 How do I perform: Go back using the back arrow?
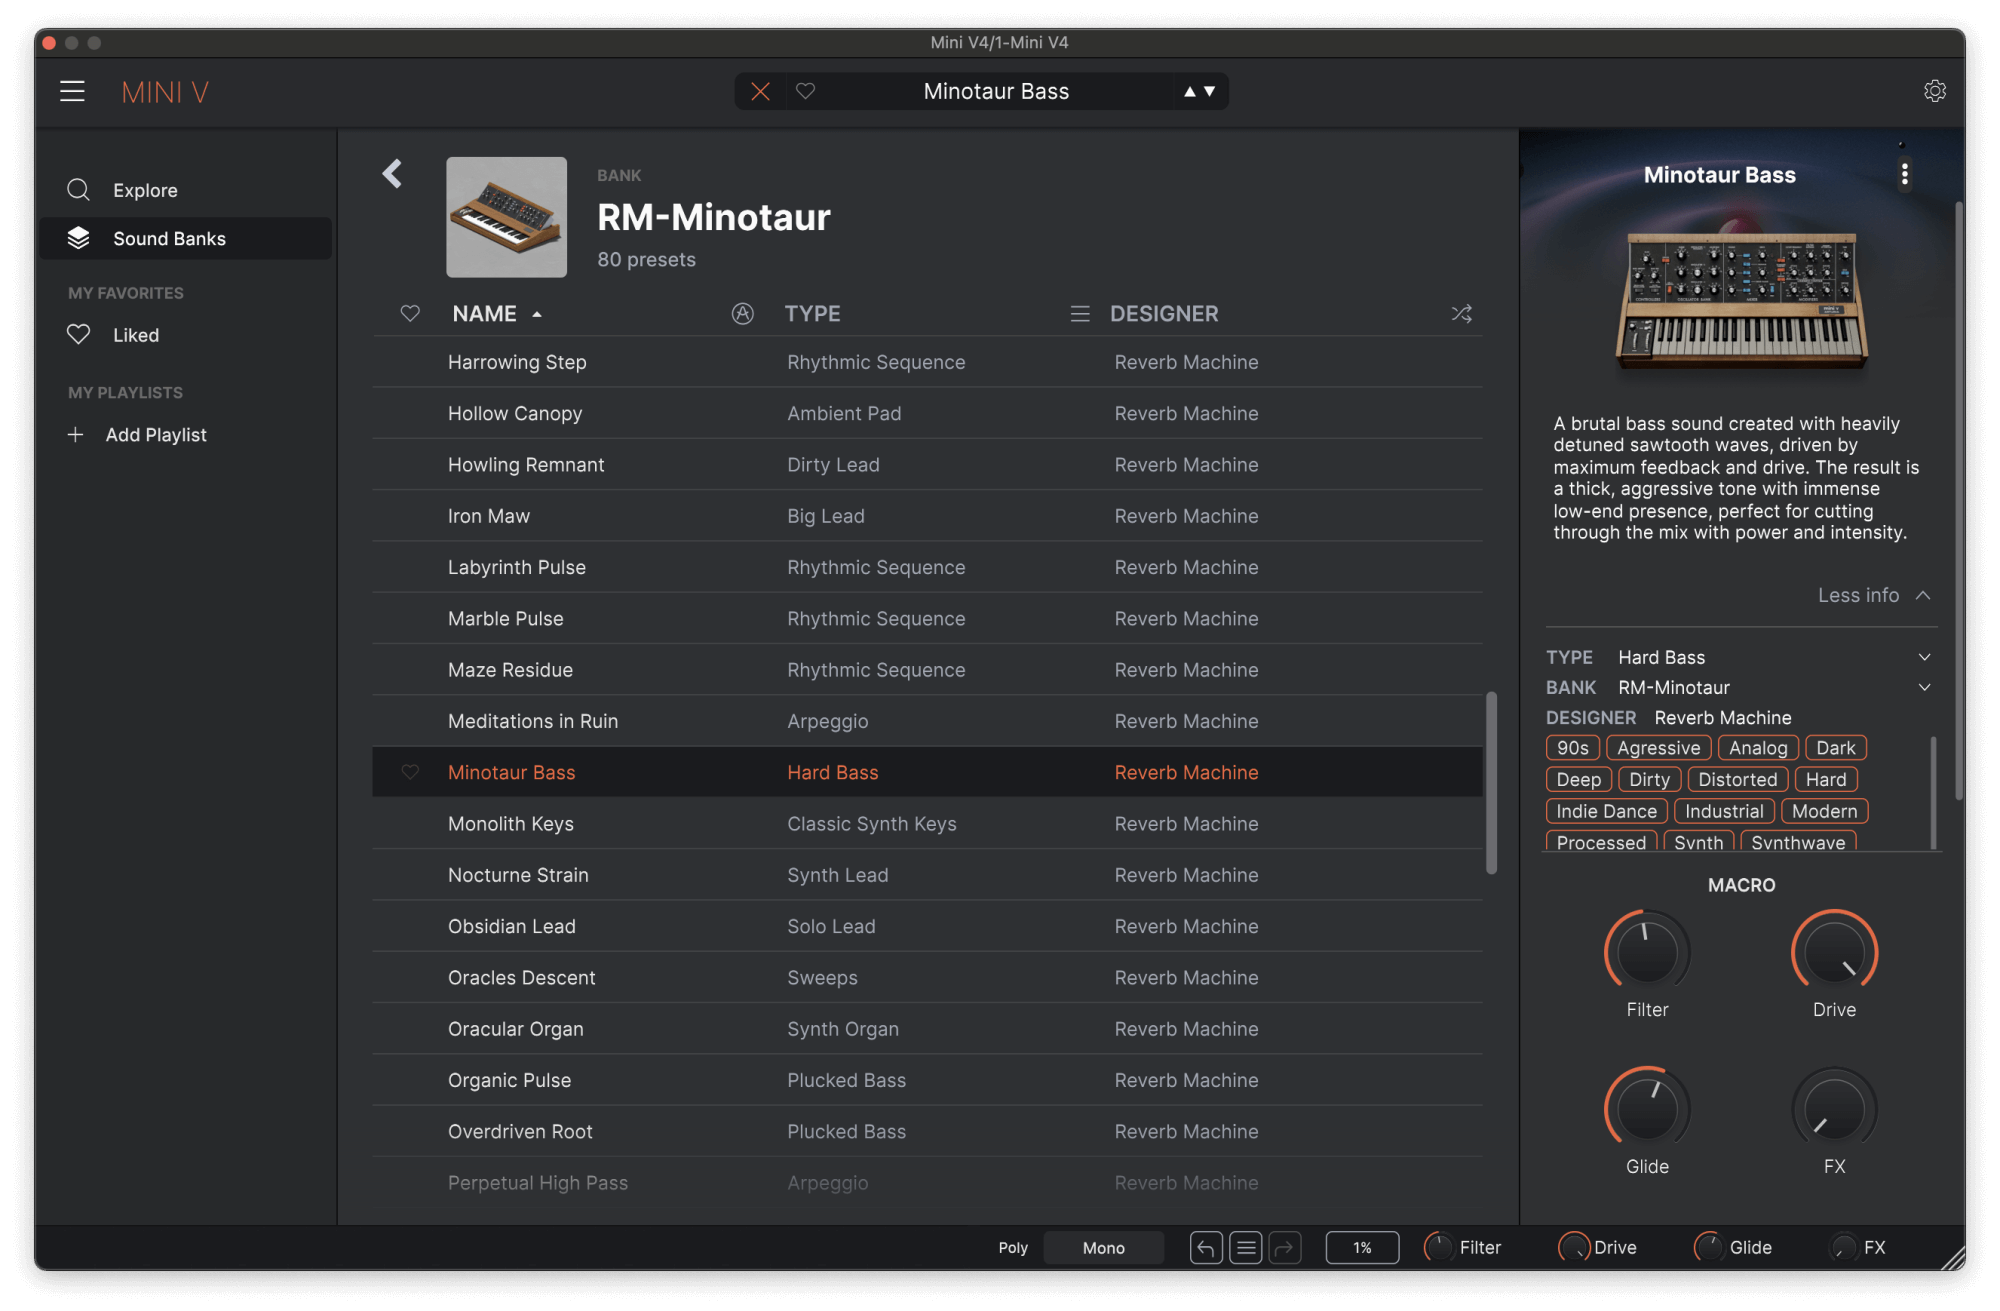(392, 173)
